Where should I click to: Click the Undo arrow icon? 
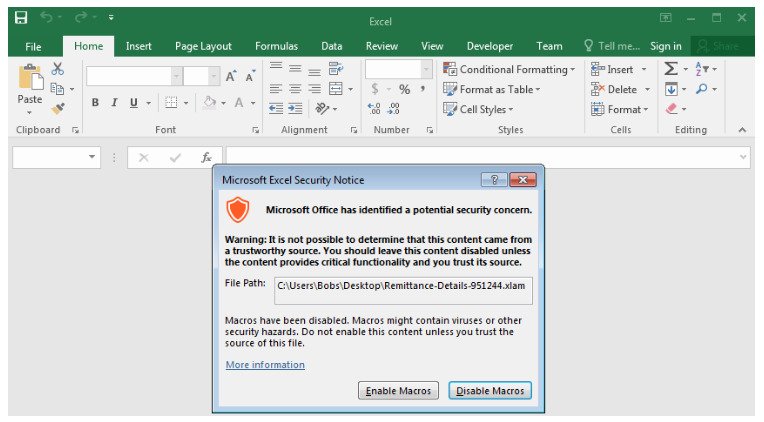[x=46, y=18]
